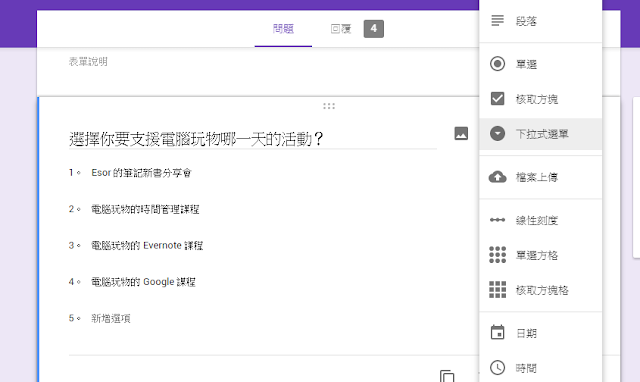Edit option 1 Esor 的筆記新書分享會
640x382 pixels.
(x=141, y=173)
